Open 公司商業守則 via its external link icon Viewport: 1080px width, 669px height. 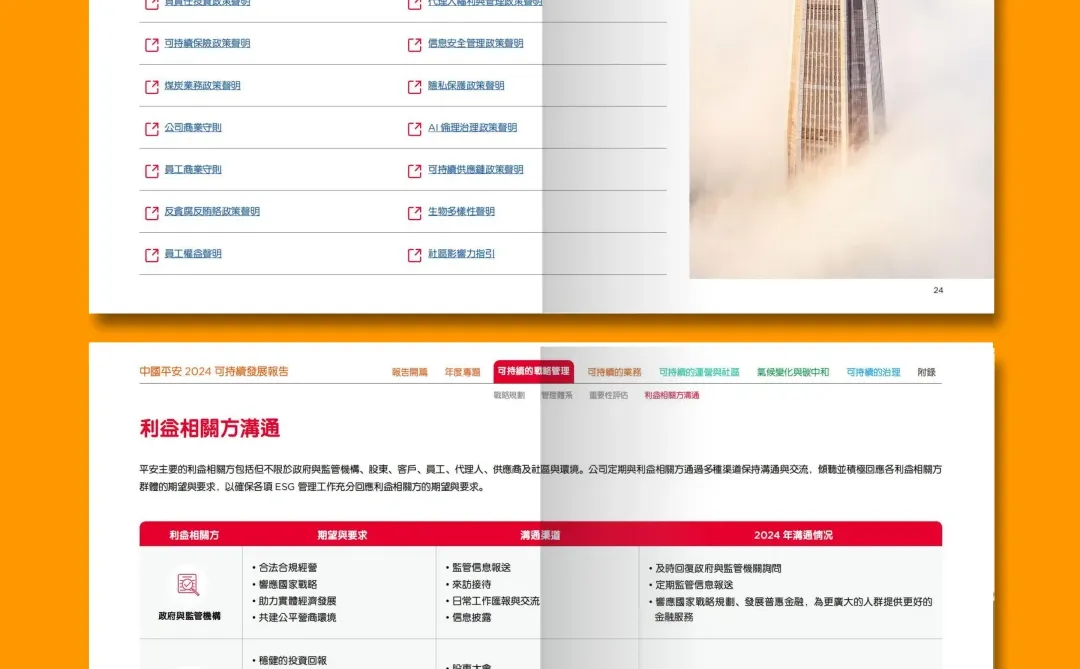(150, 128)
